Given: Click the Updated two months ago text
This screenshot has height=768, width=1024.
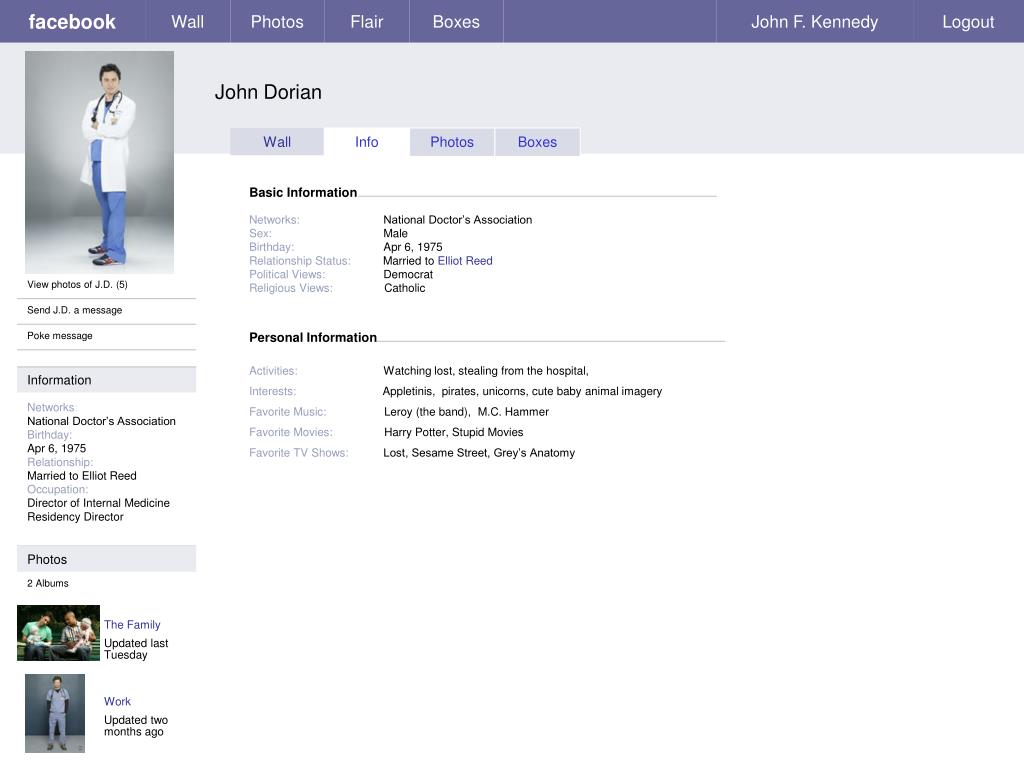Looking at the screenshot, I should (x=136, y=726).
